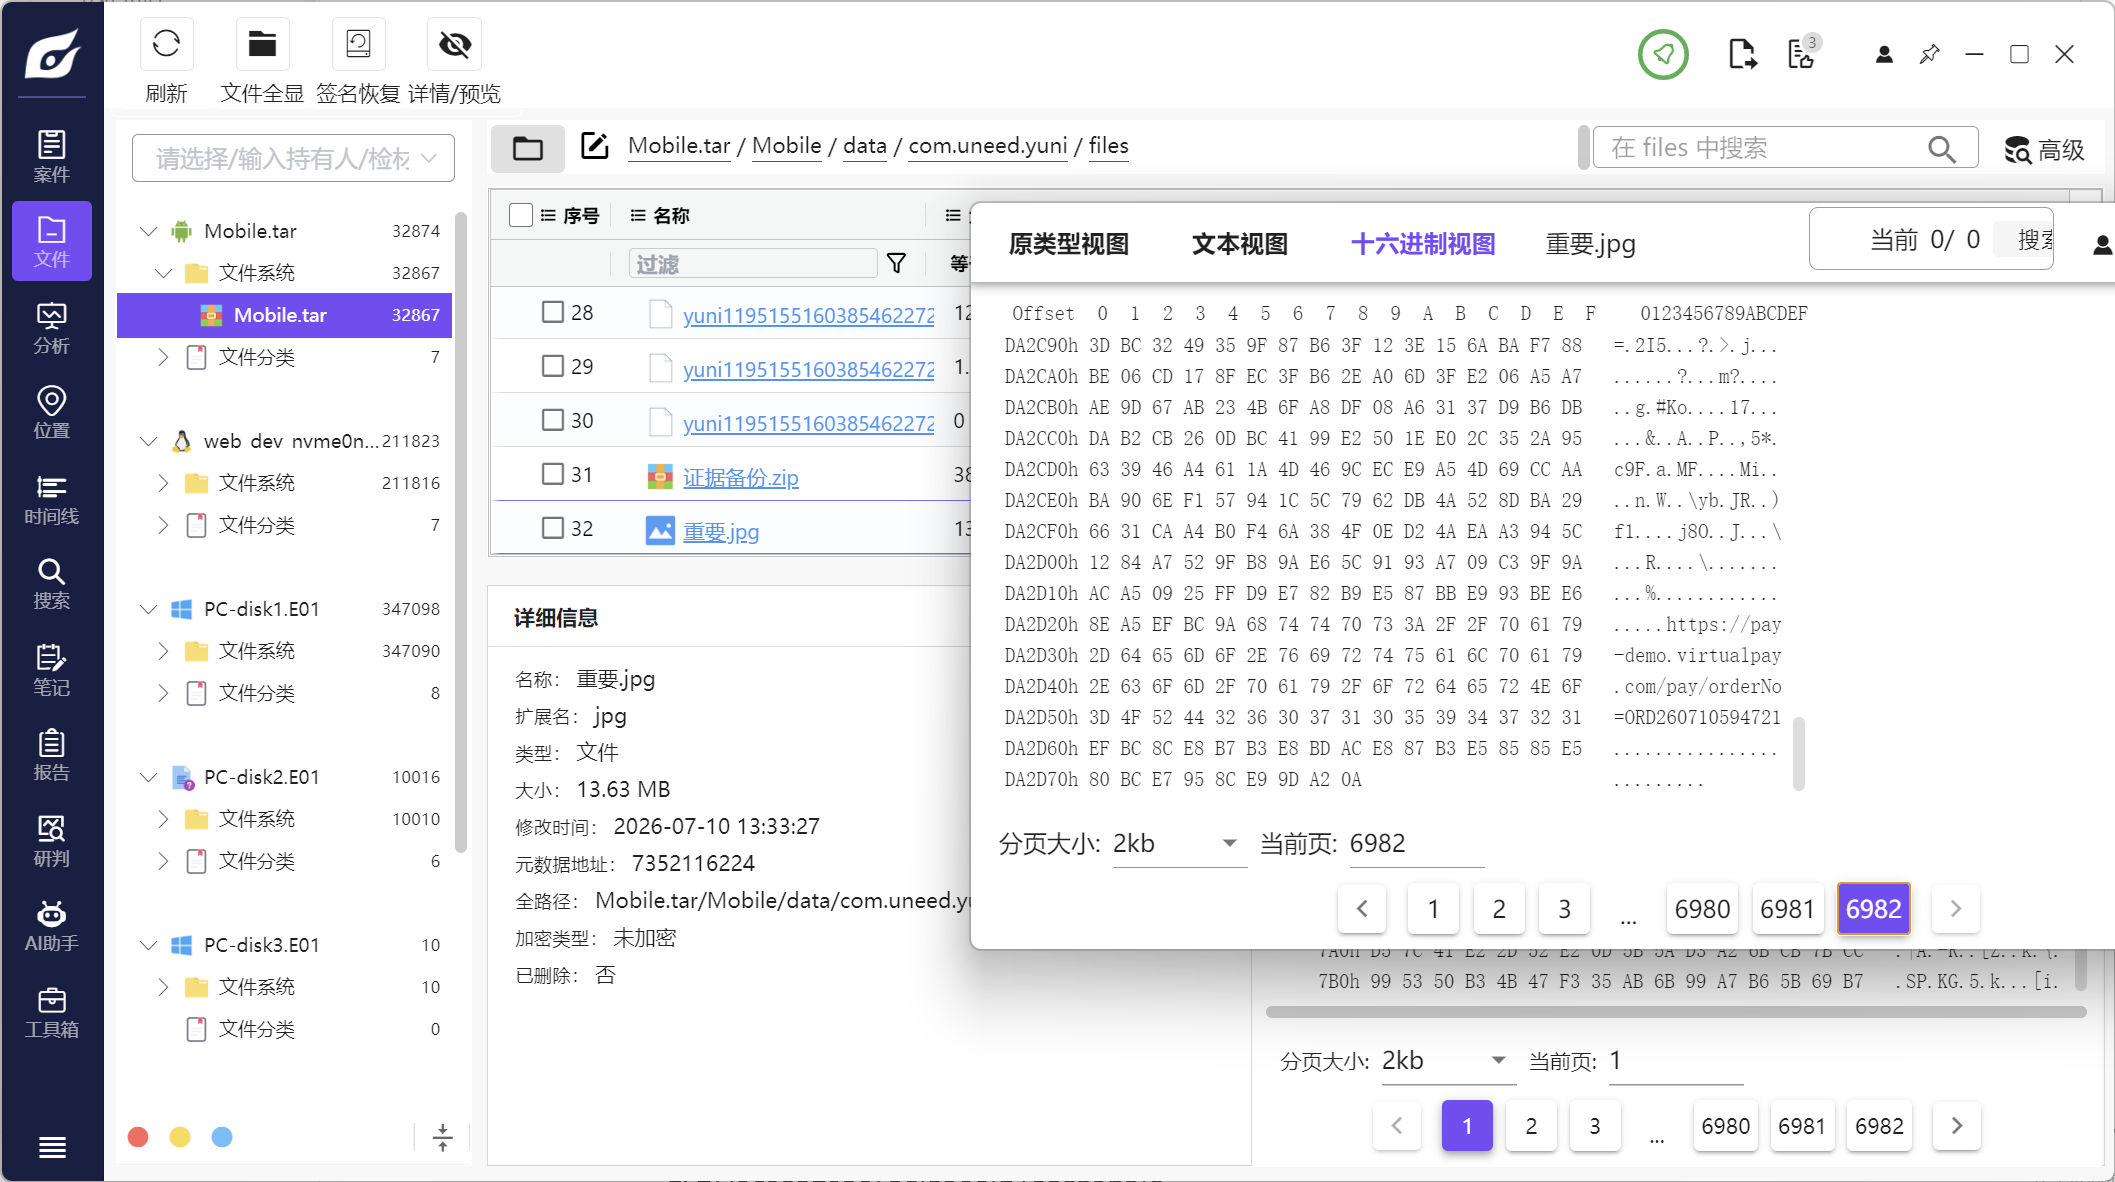Open the 重要.jpg file link in list
The height and width of the screenshot is (1182, 2115).
coord(720,532)
